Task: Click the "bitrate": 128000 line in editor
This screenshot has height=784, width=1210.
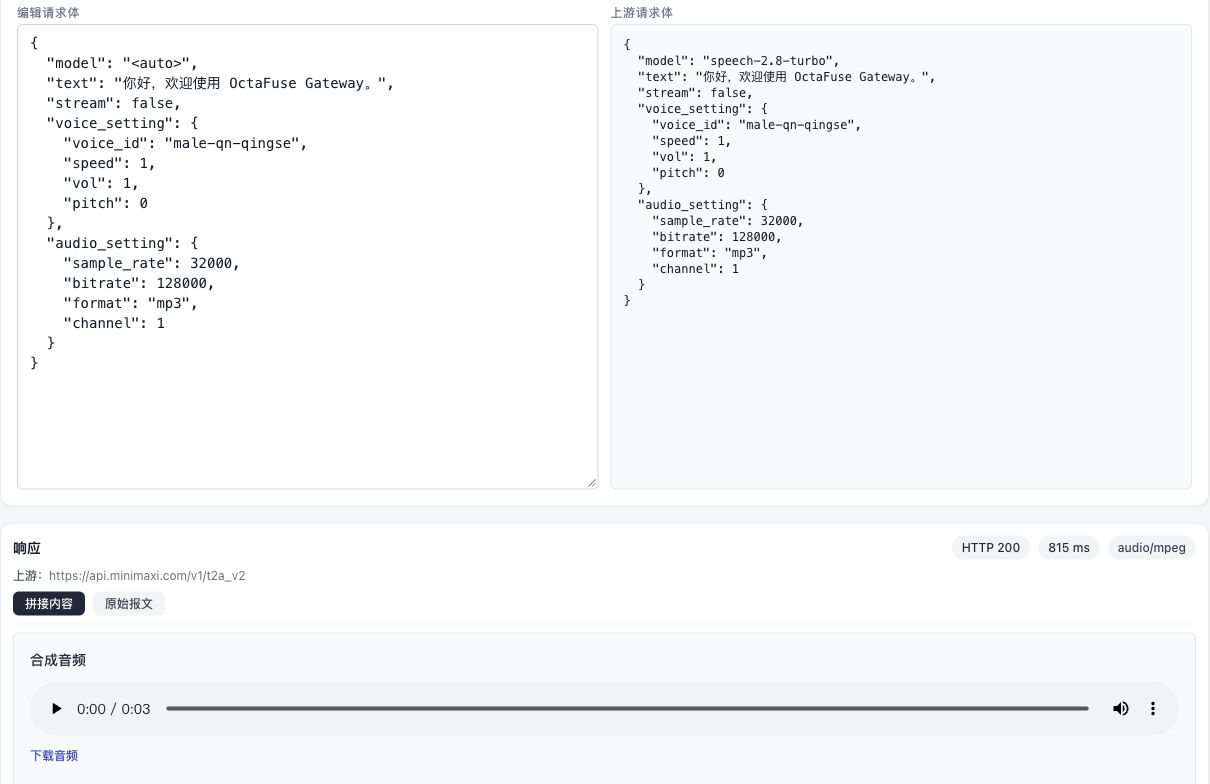Action: pos(139,283)
